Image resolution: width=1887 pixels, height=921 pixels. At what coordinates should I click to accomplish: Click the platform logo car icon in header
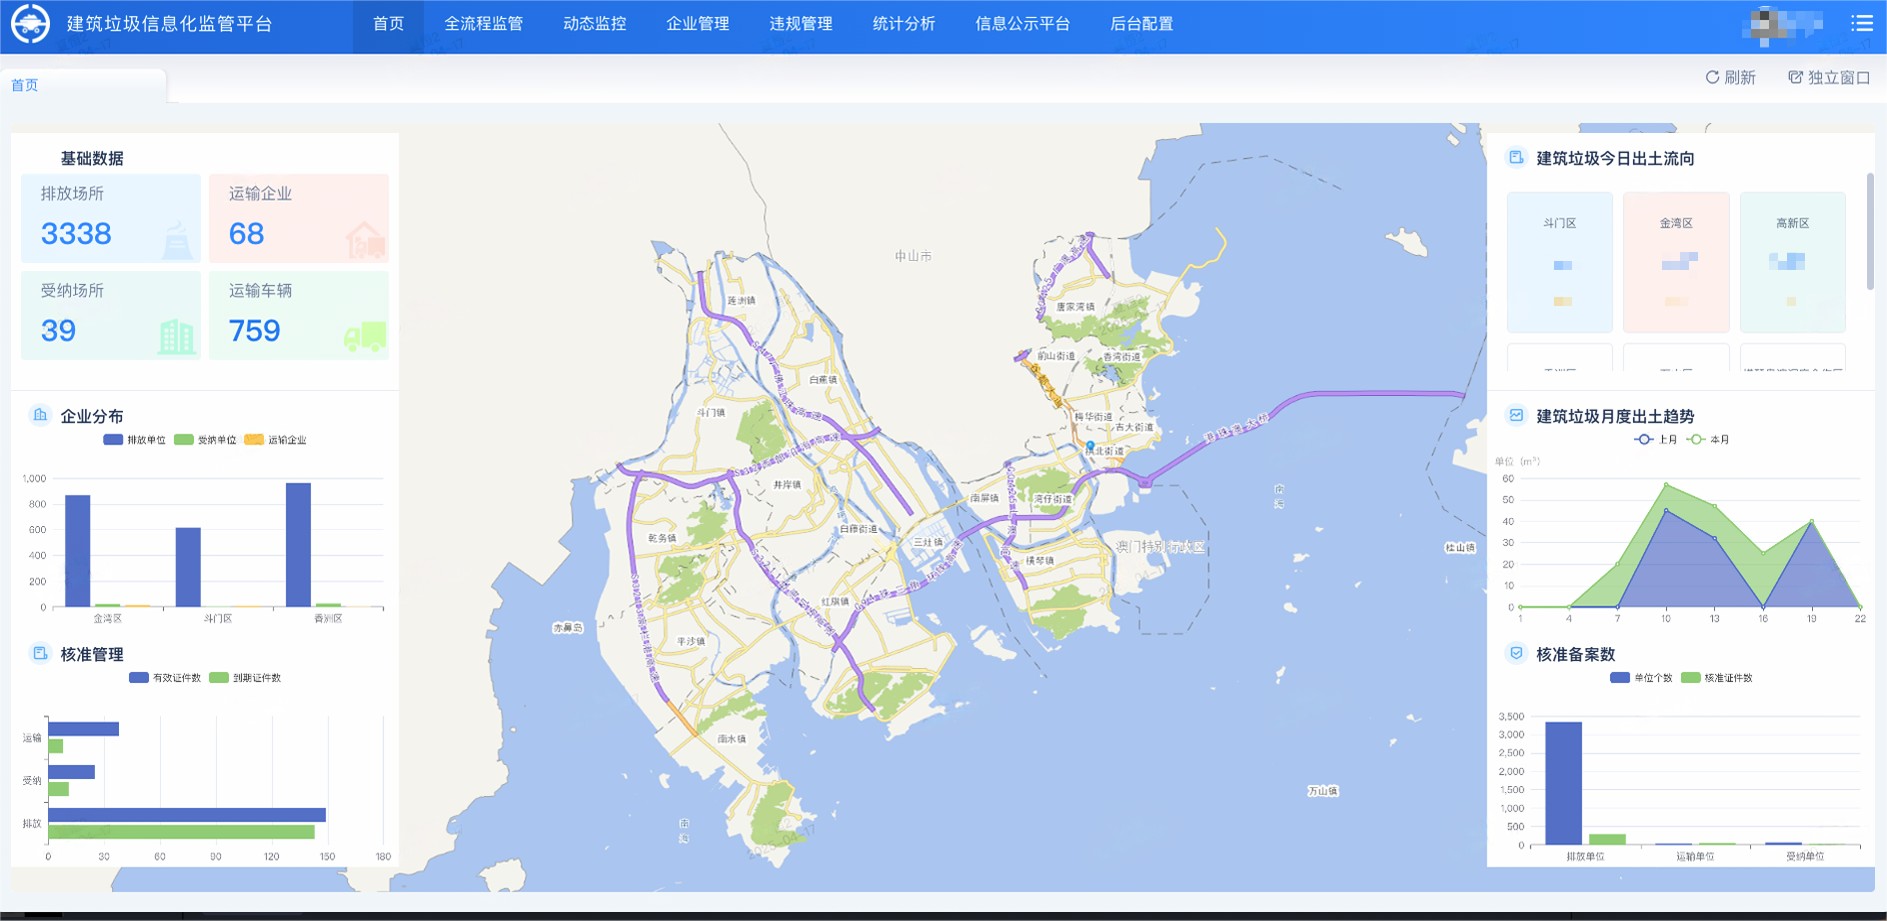click(30, 22)
